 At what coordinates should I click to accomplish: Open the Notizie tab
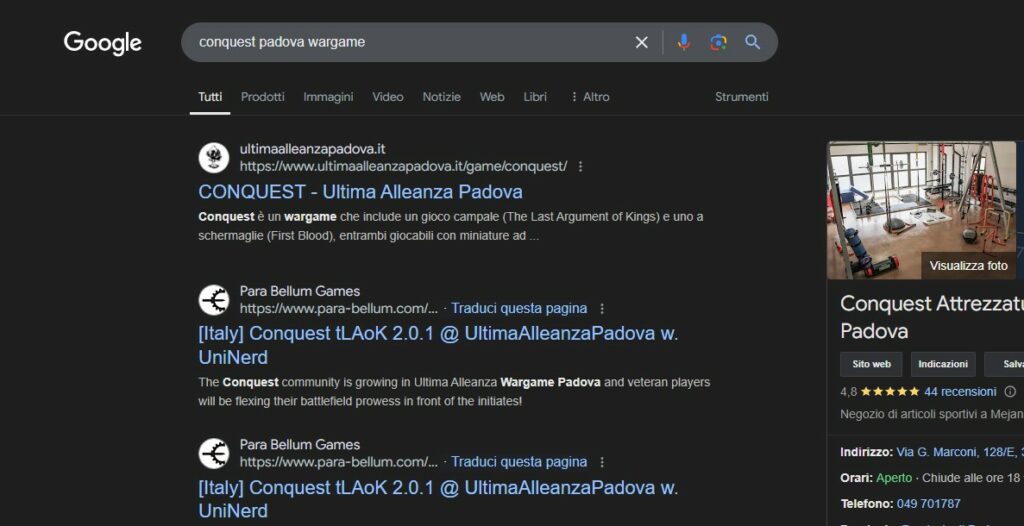coord(441,97)
